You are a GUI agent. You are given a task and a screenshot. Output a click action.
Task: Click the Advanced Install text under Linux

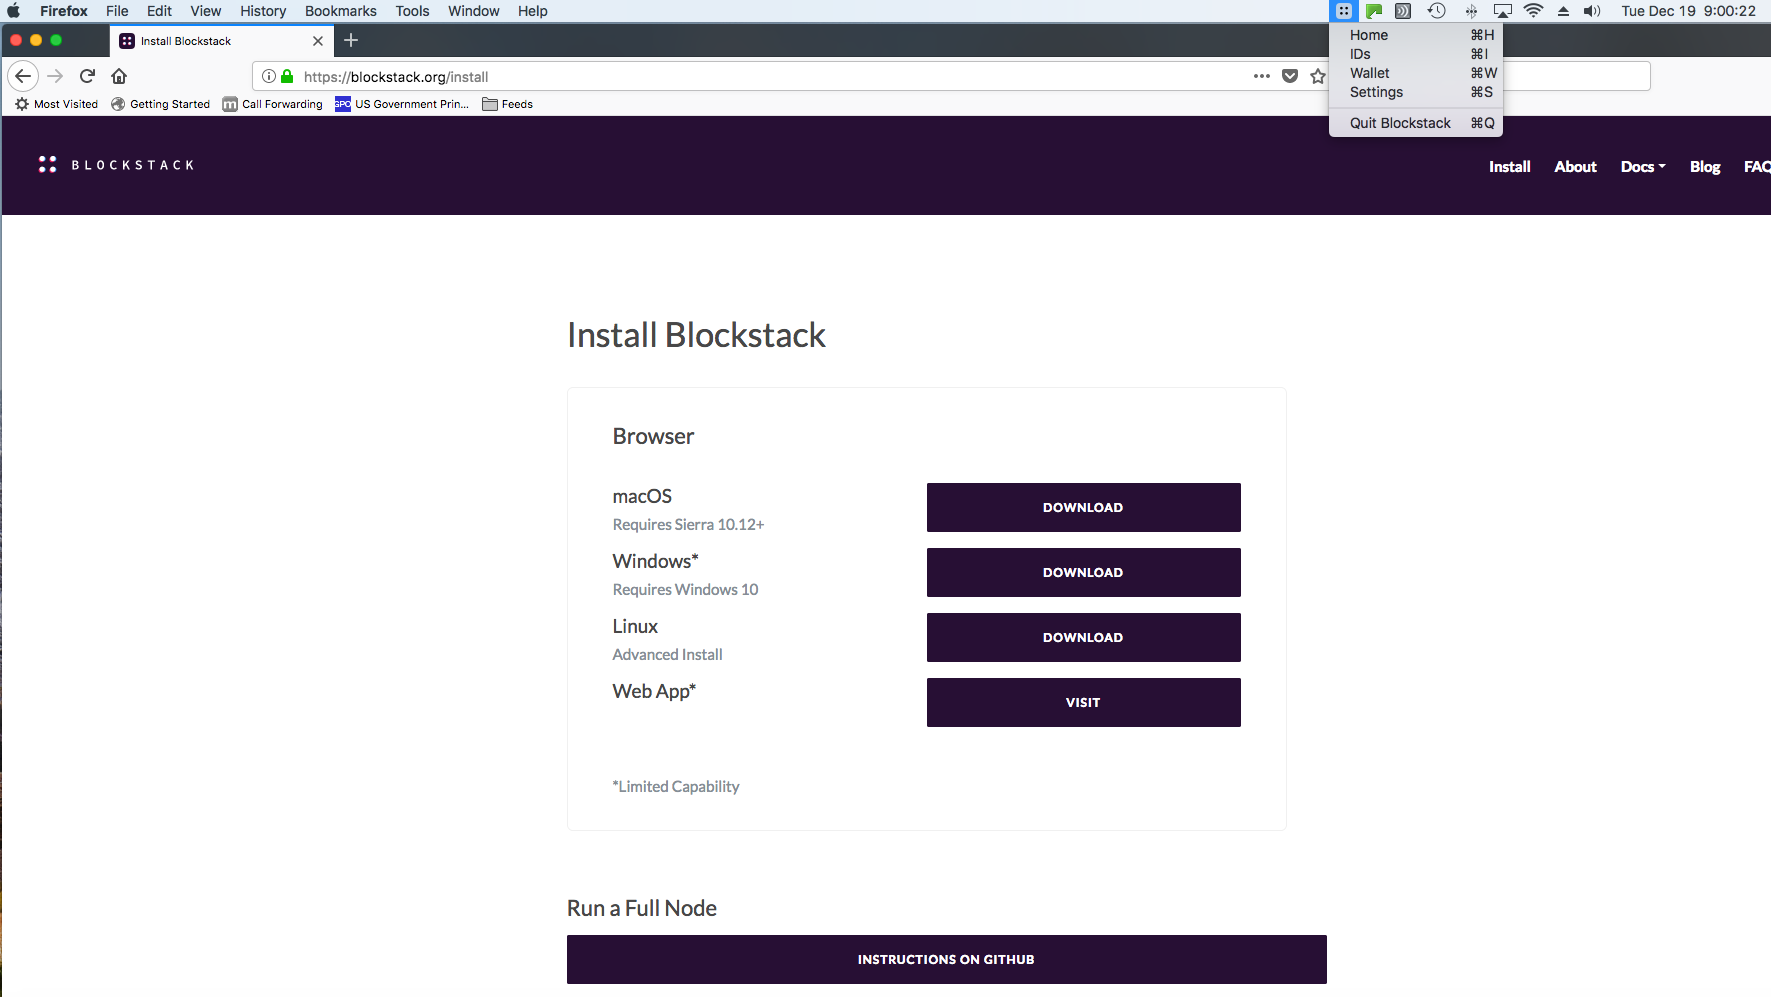(x=667, y=654)
